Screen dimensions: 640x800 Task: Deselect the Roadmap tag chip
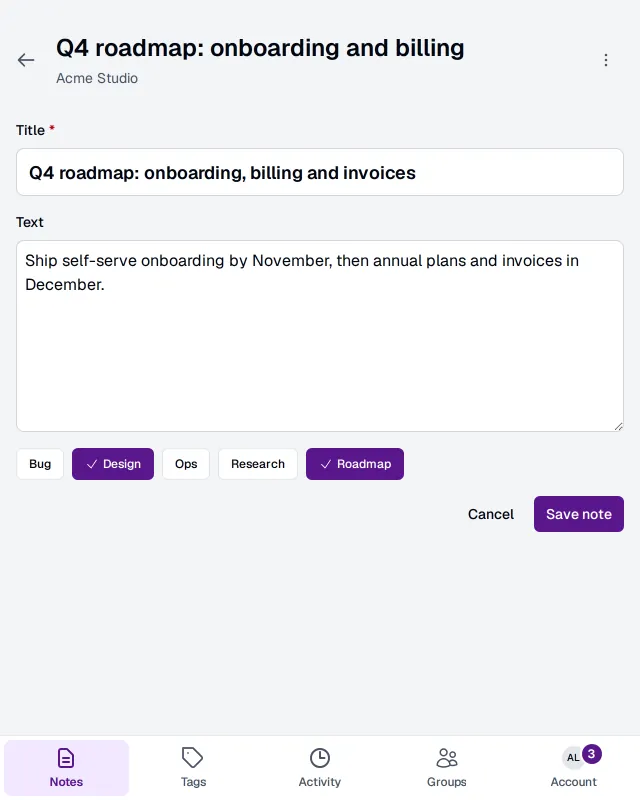coord(355,464)
